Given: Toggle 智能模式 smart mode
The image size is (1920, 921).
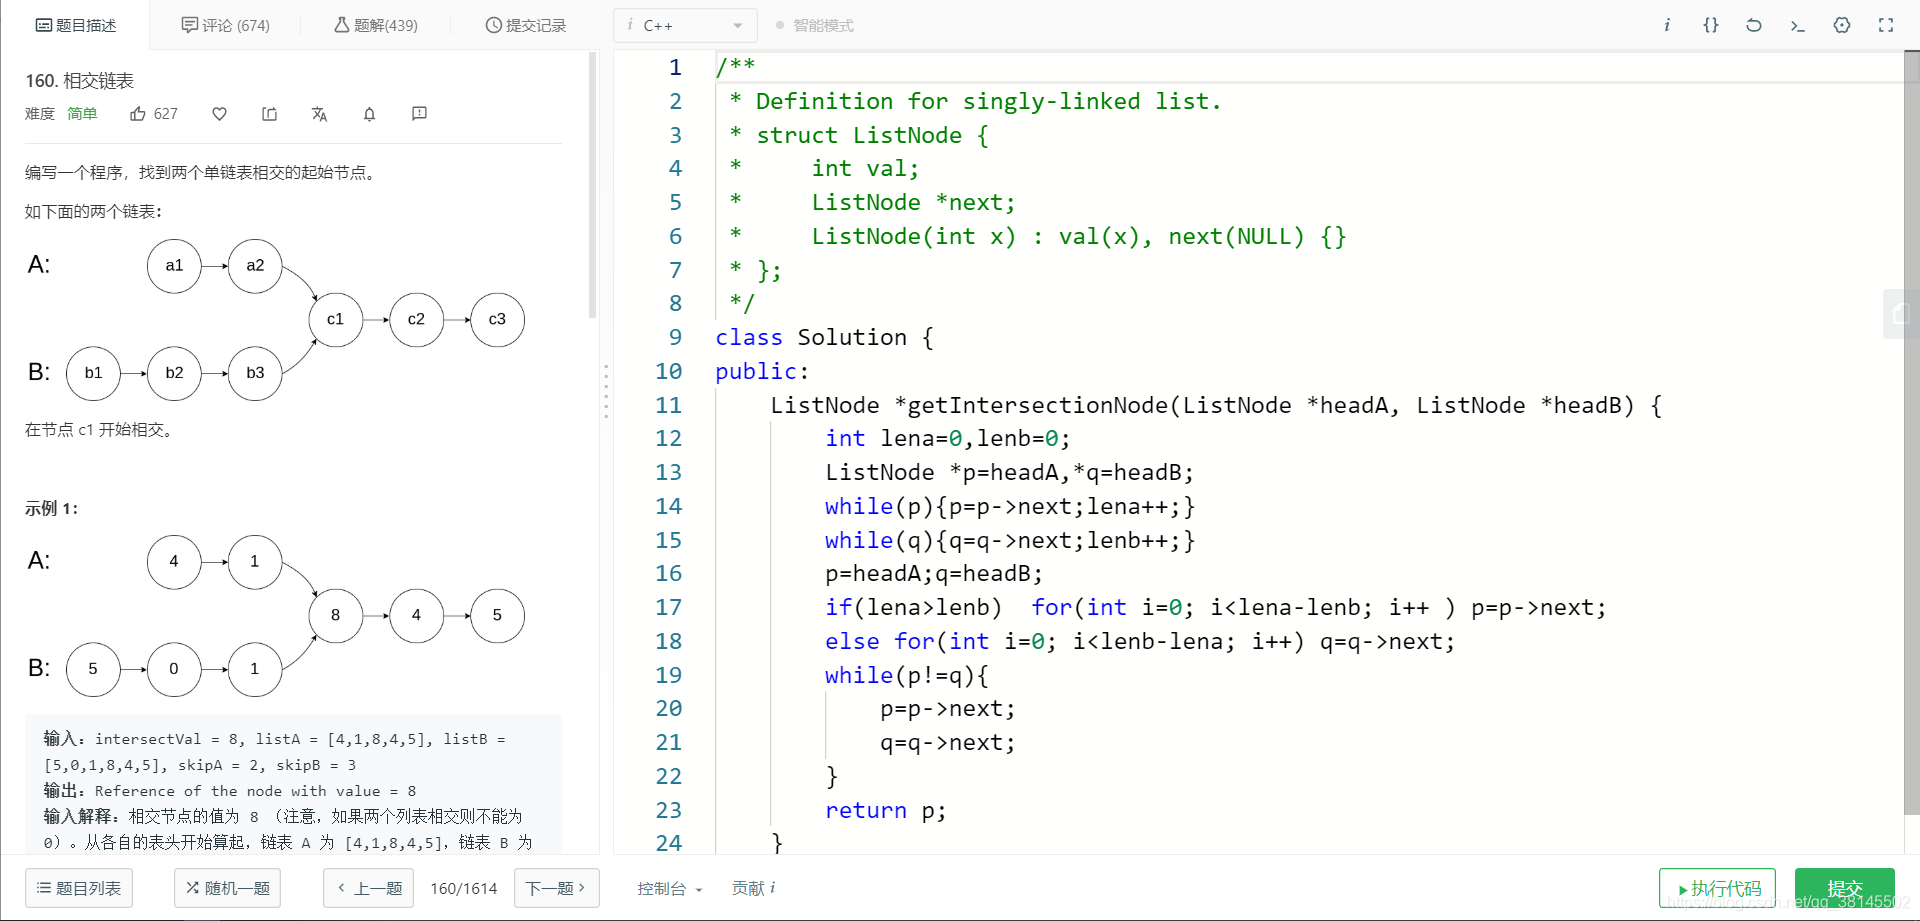Looking at the screenshot, I should [x=815, y=25].
